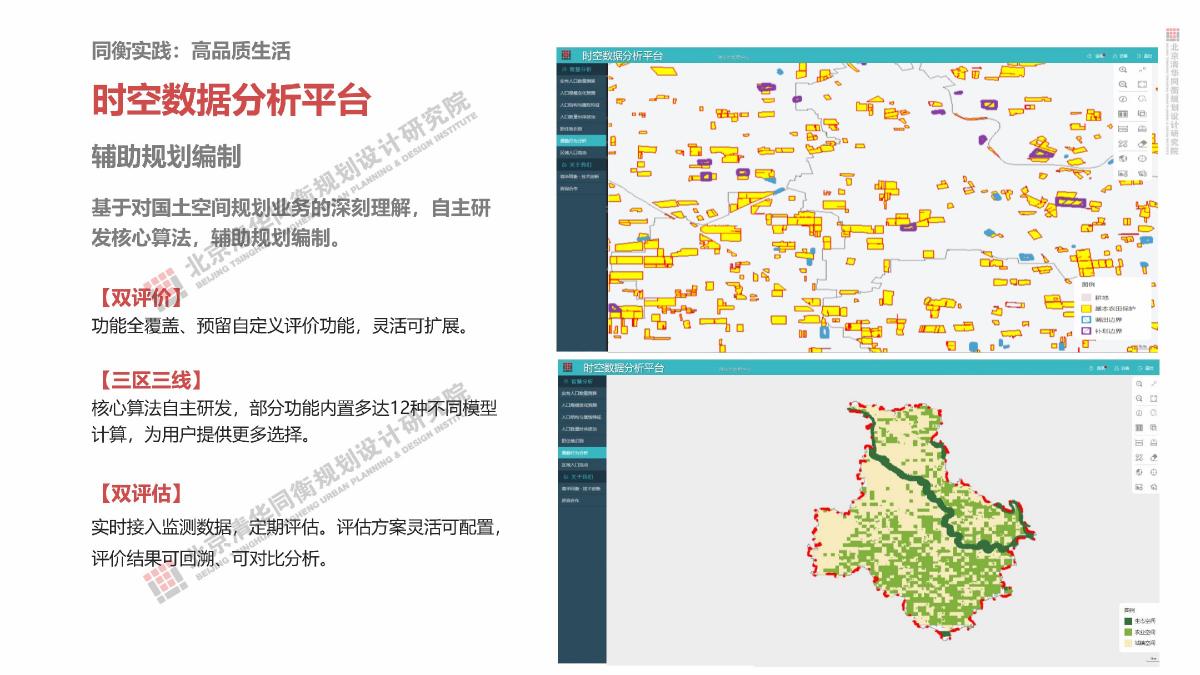
Task: Select the eraser tool in lower map toolbar
Action: [x=1153, y=457]
